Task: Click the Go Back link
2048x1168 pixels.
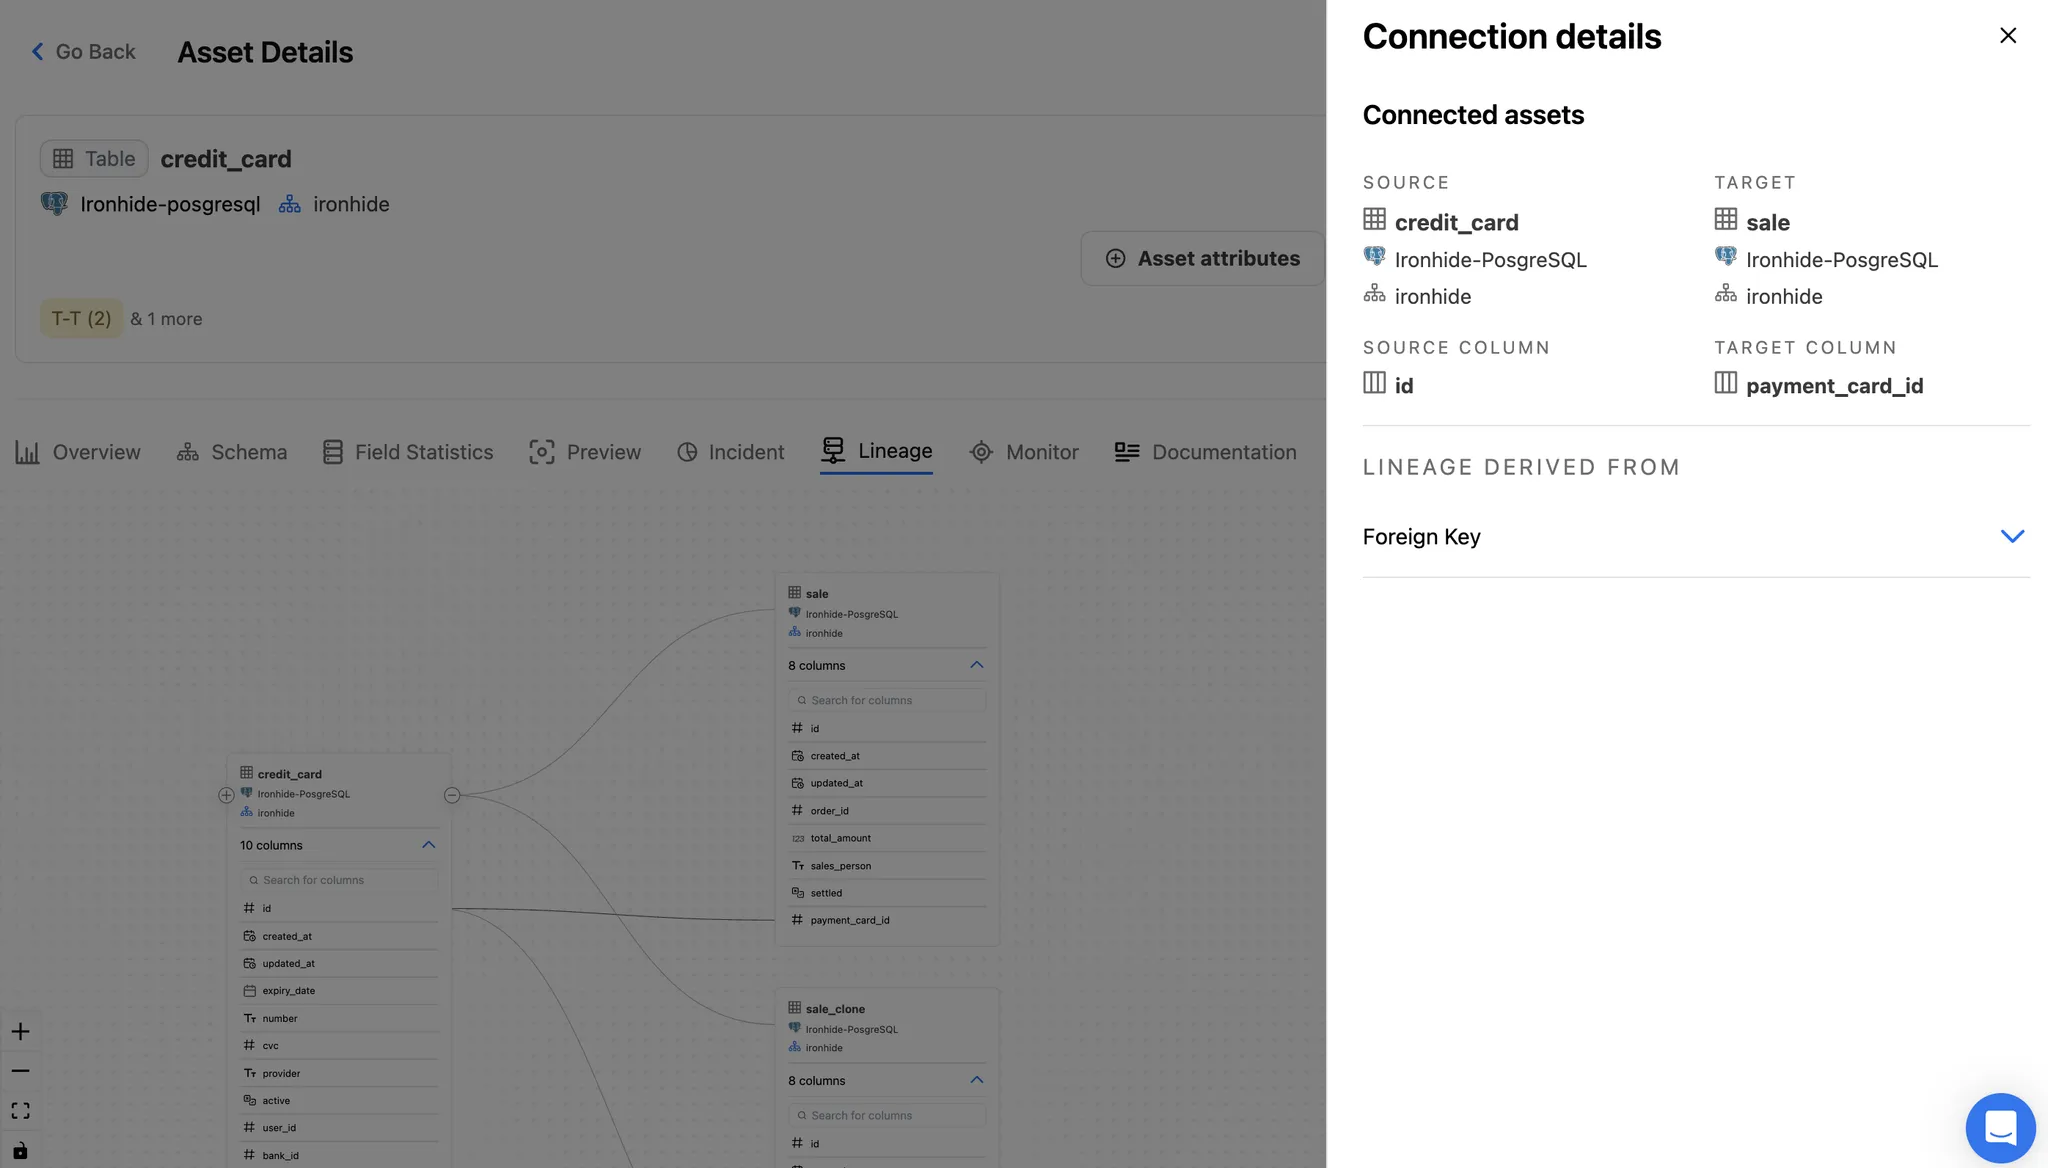Action: 83,52
